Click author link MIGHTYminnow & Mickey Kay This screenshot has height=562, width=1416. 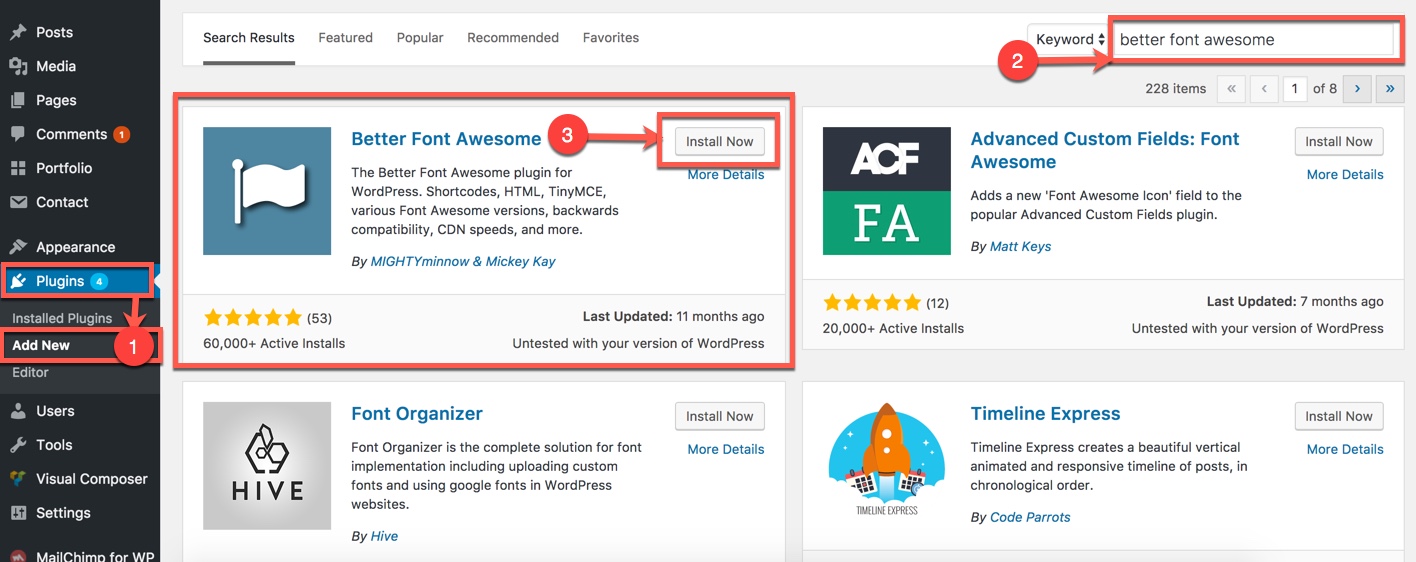[x=463, y=261]
